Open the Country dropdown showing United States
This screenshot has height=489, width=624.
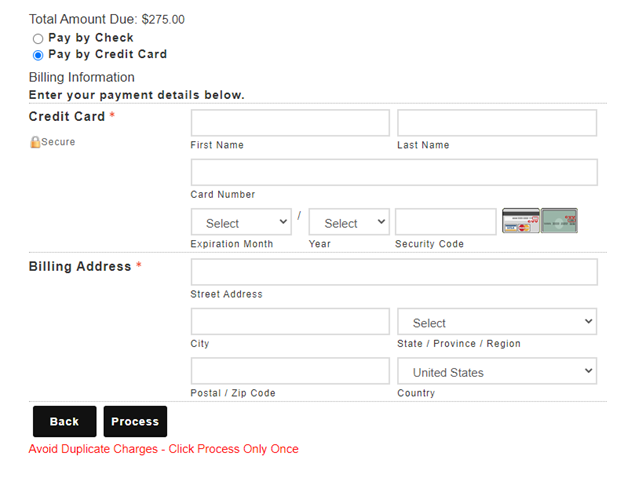tap(497, 371)
